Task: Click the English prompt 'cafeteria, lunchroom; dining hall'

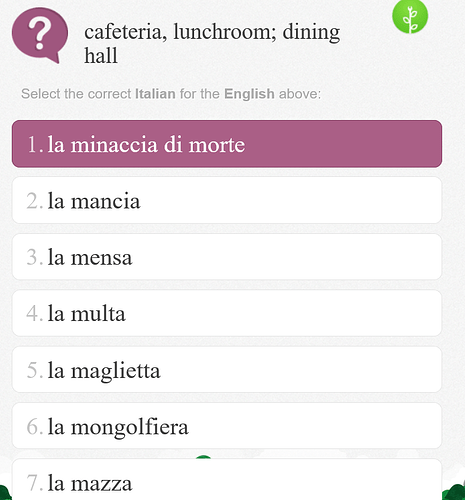Action: [212, 43]
